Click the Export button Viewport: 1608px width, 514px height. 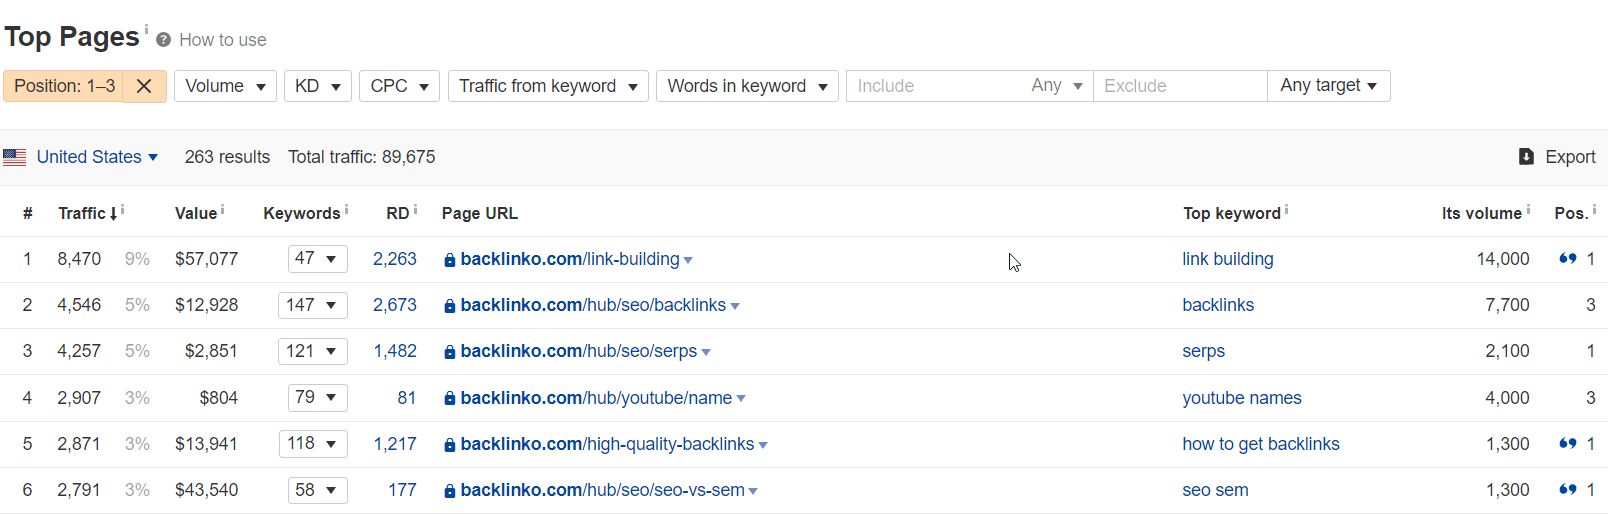point(1557,157)
